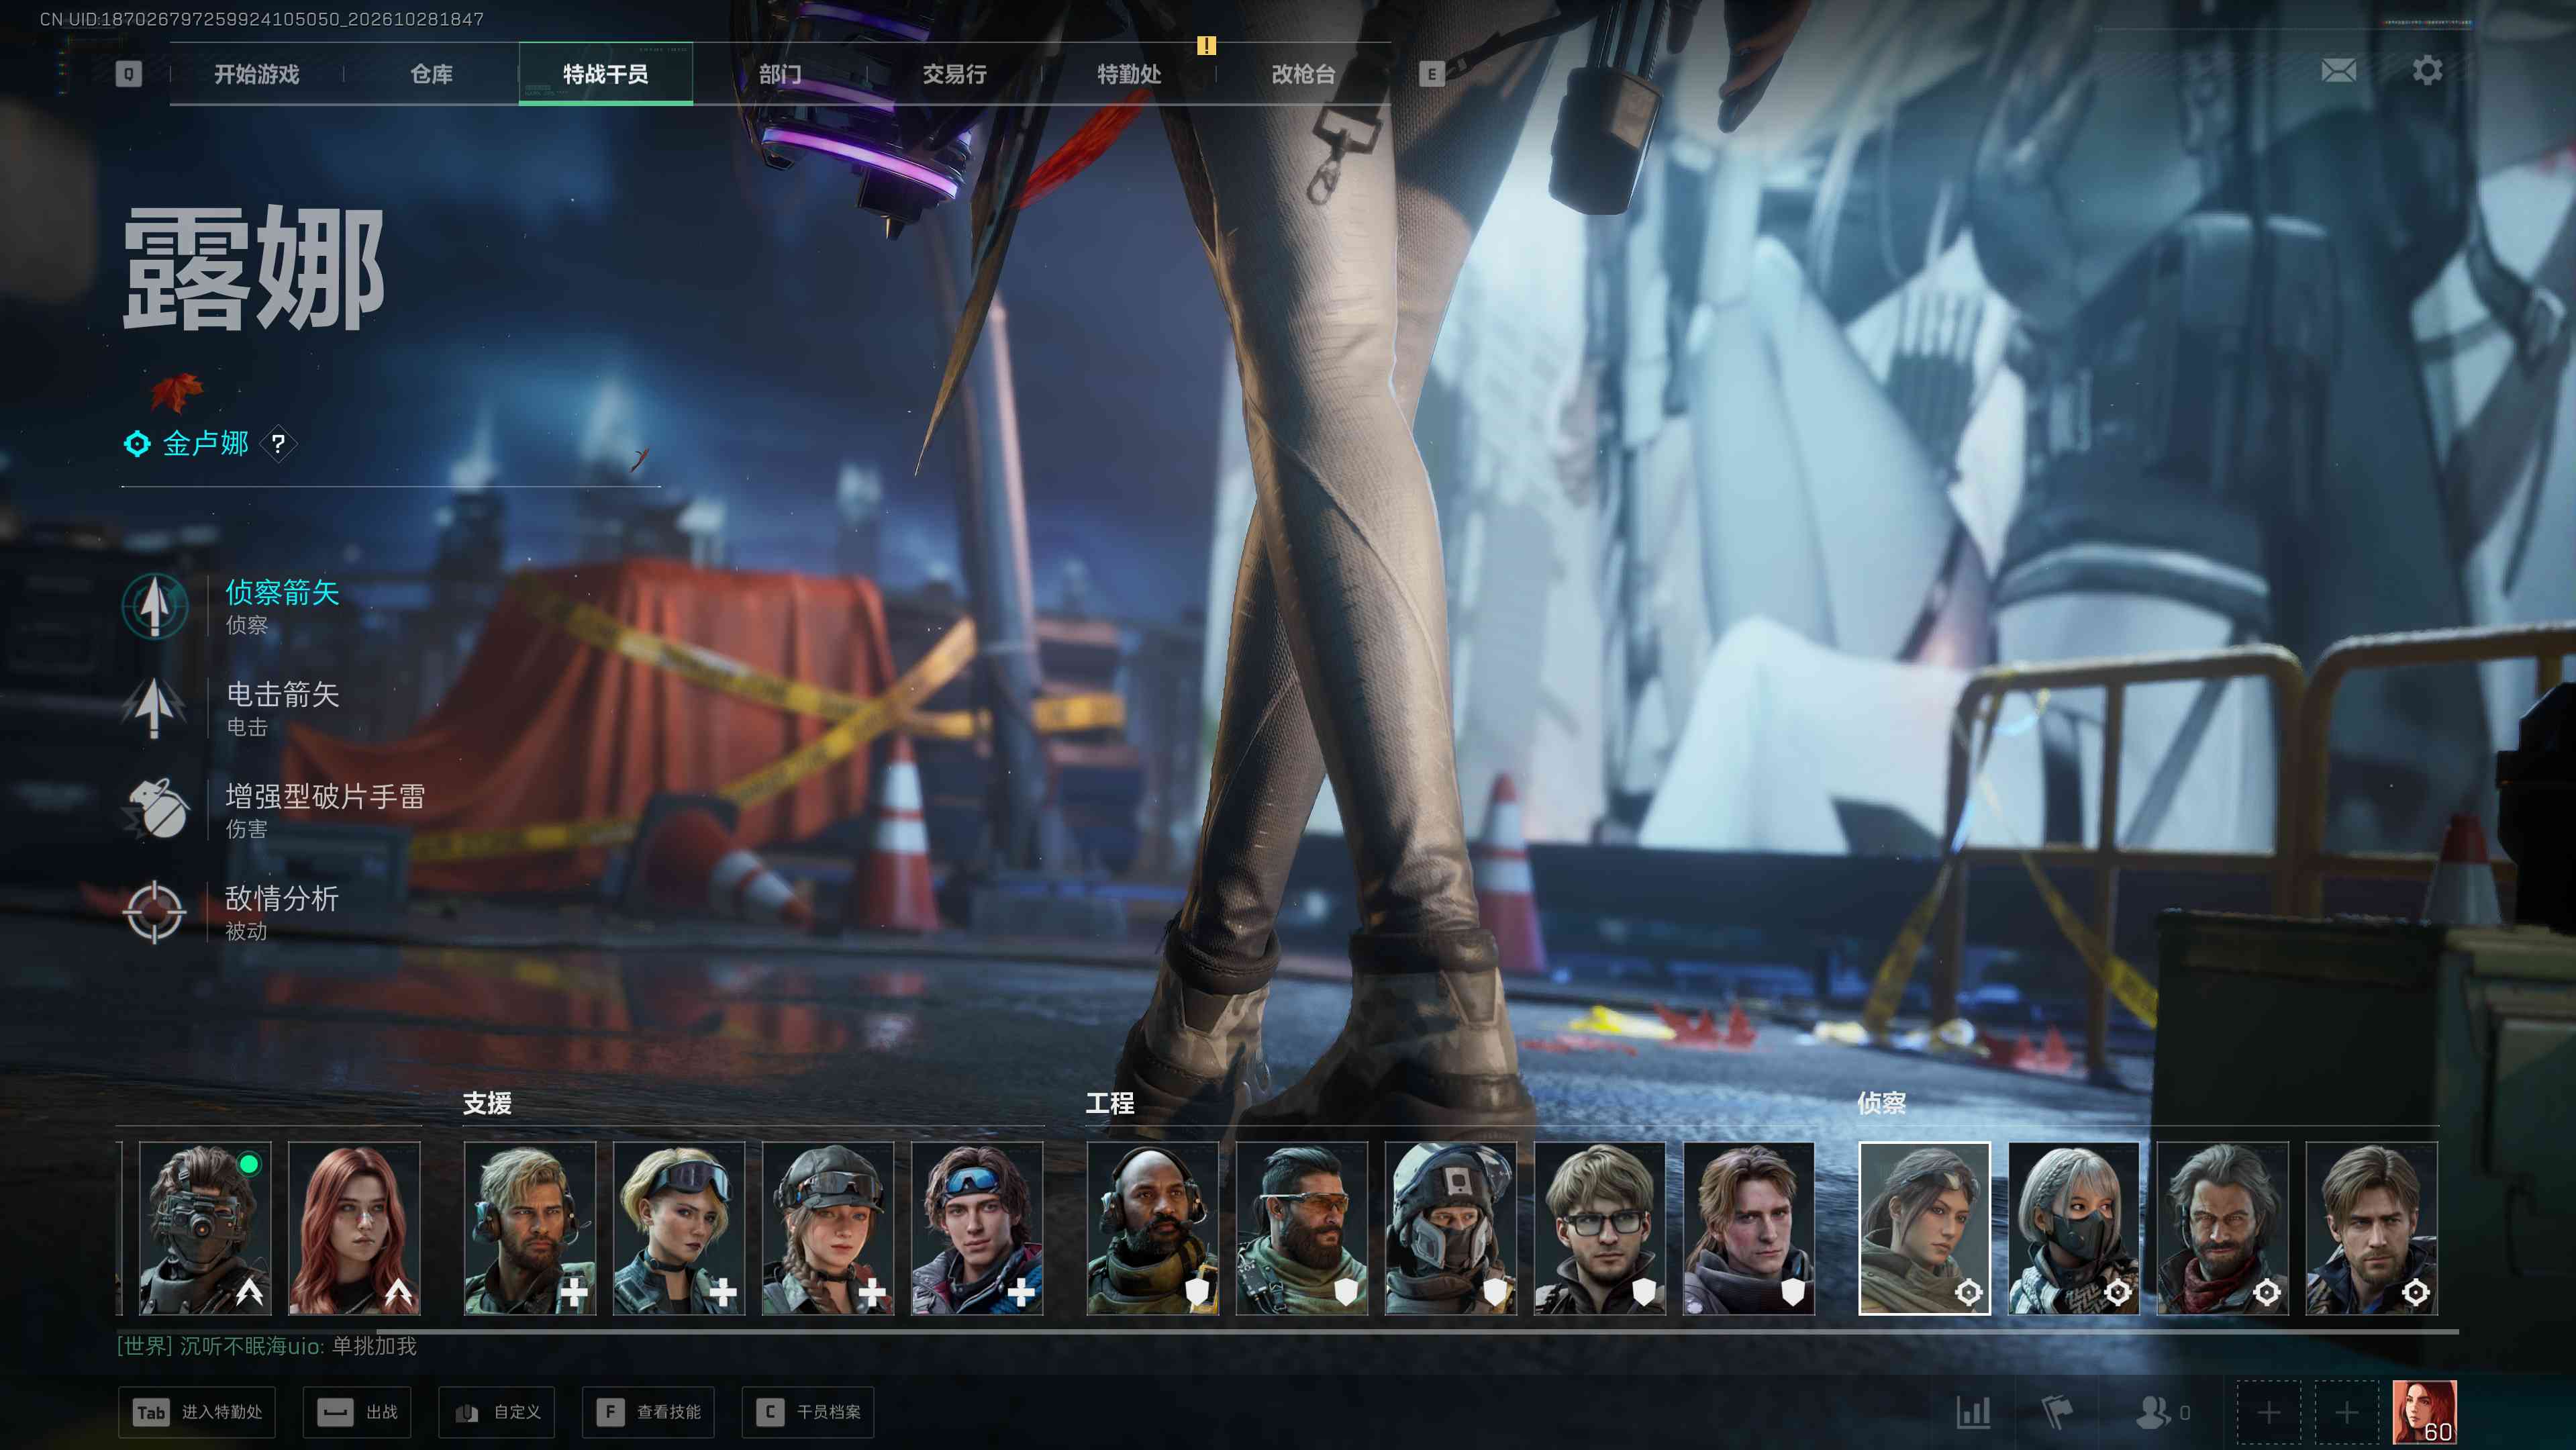The image size is (2576, 1450).
Task: Select the red-haired female assault operator
Action: [x=354, y=1229]
